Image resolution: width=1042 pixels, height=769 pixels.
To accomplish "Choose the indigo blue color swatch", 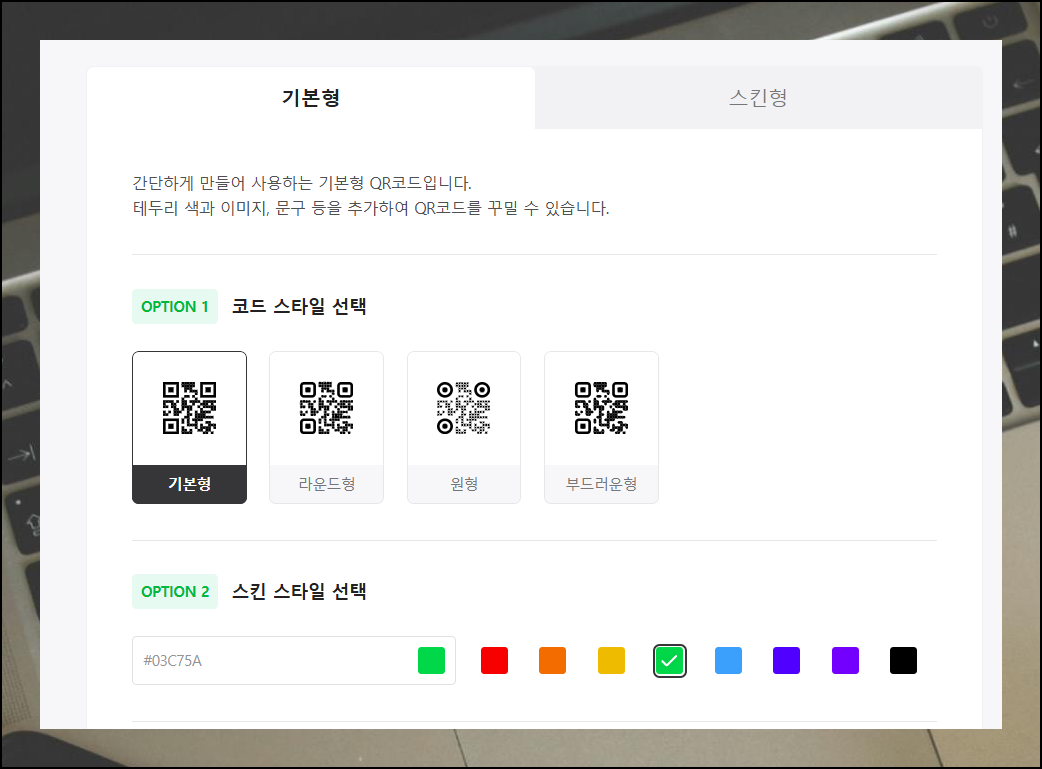I will 787,661.
